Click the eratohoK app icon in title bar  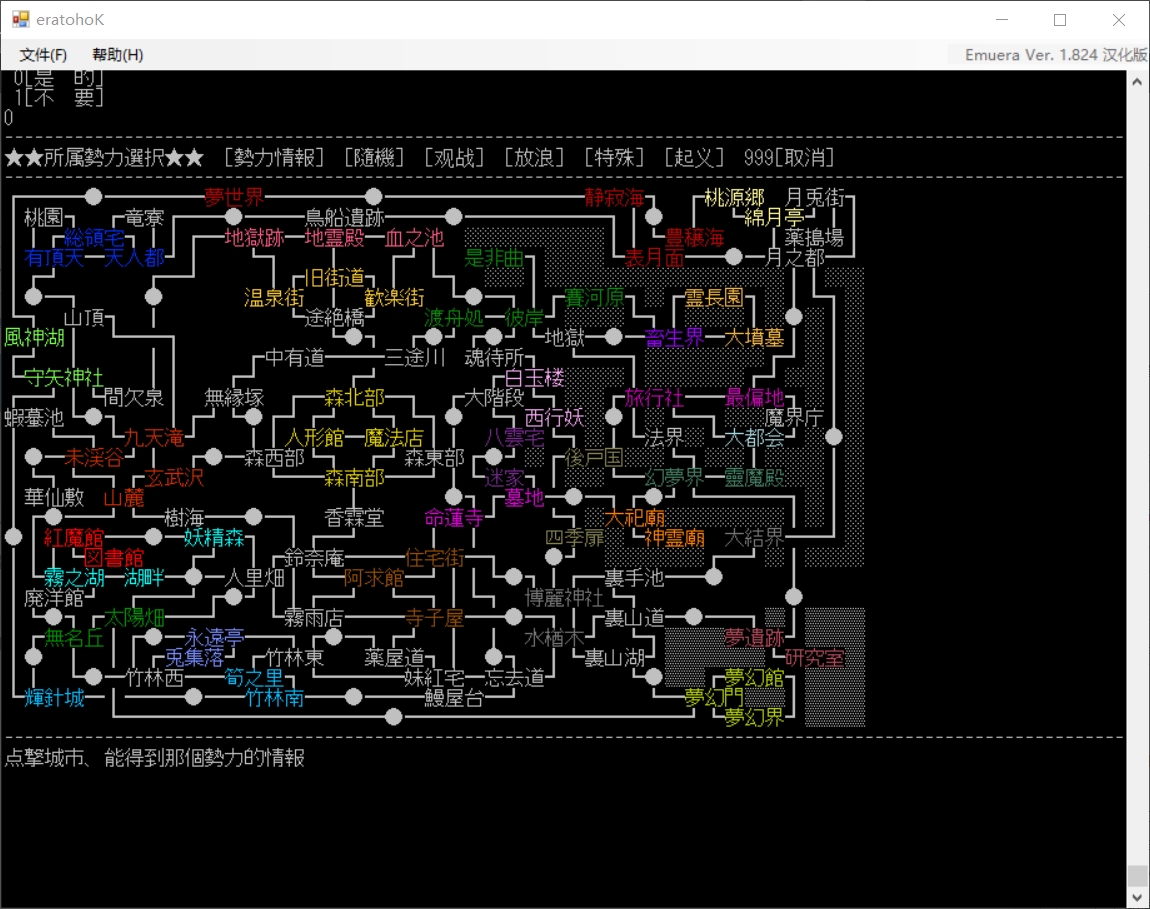click(x=20, y=20)
